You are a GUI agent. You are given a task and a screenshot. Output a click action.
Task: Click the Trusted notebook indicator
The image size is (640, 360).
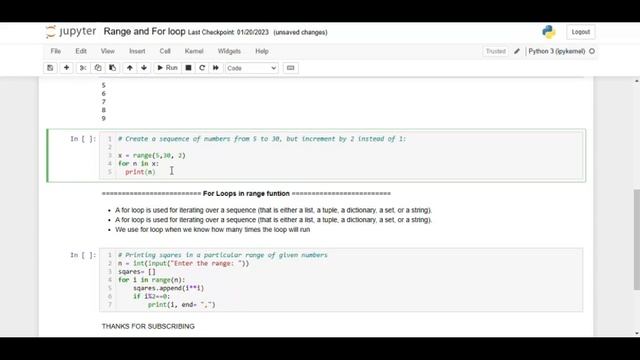[x=496, y=51]
